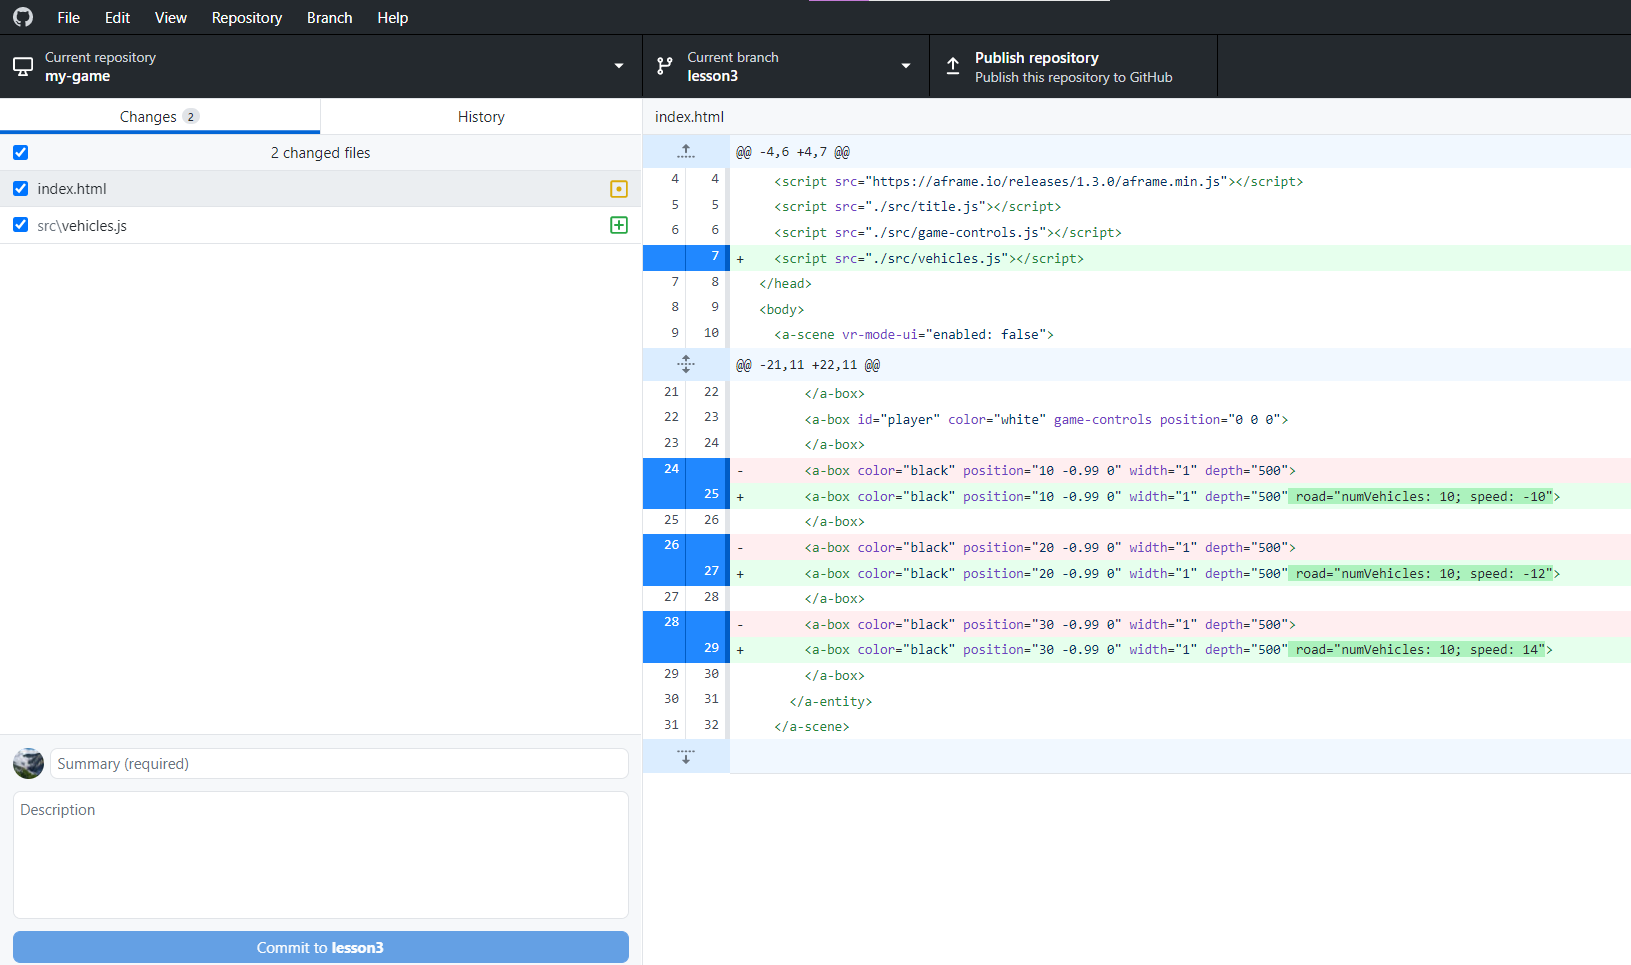Expand diff upward above hunk -4,6

686,151
